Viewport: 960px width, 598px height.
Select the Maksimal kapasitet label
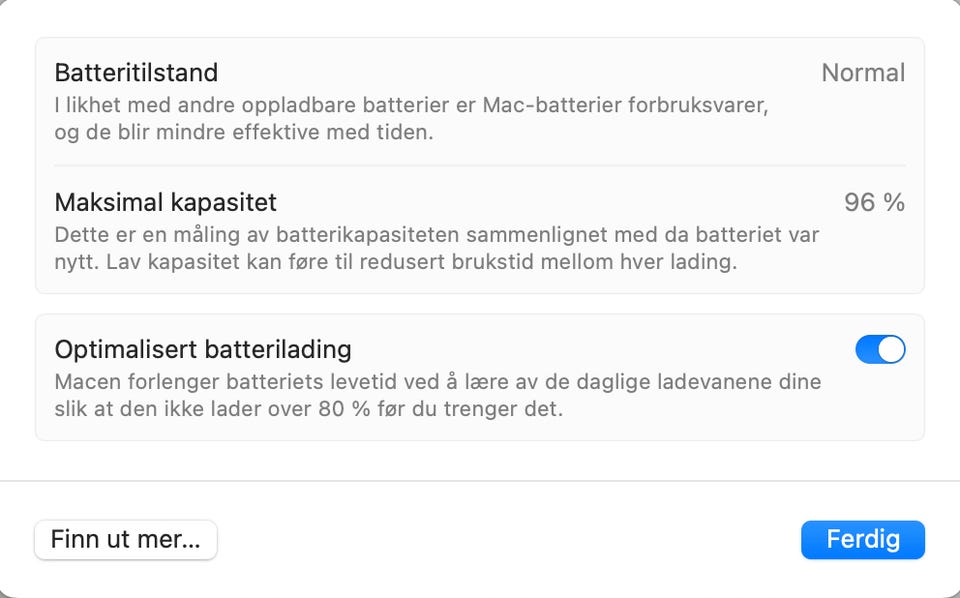165,202
